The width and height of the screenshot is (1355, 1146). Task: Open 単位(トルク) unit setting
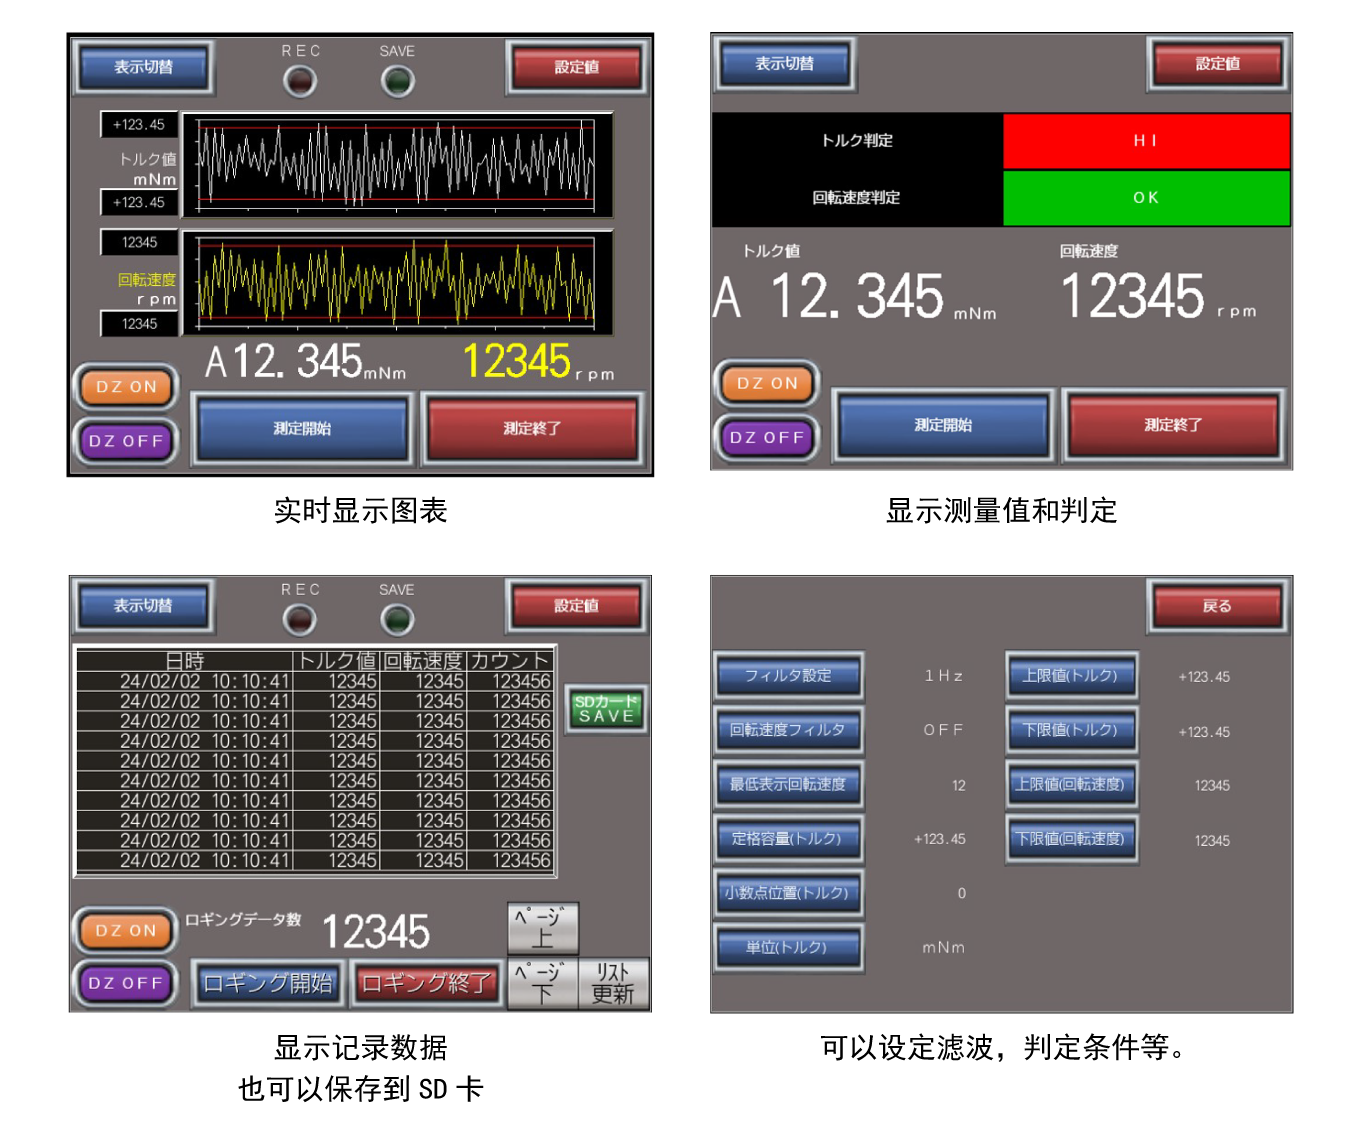(x=788, y=947)
